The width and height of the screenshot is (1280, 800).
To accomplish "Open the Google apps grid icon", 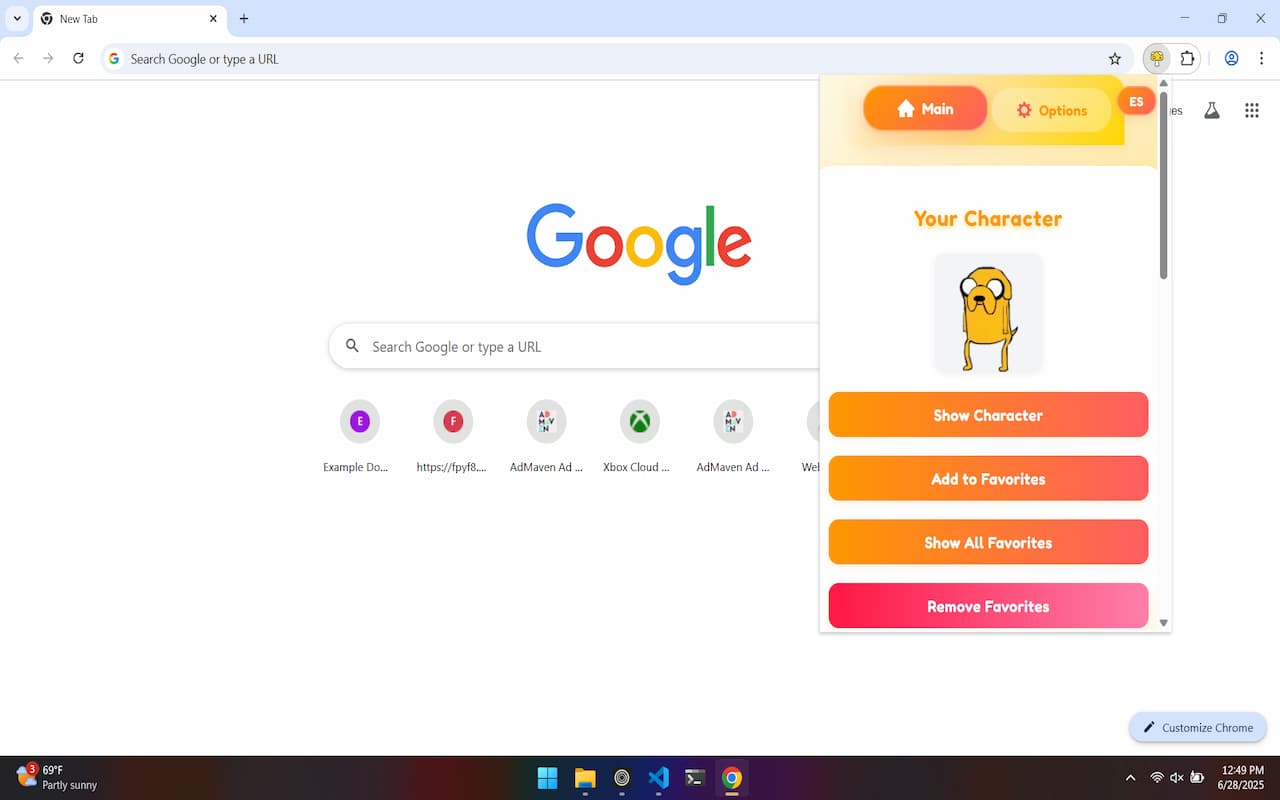I will 1251,111.
